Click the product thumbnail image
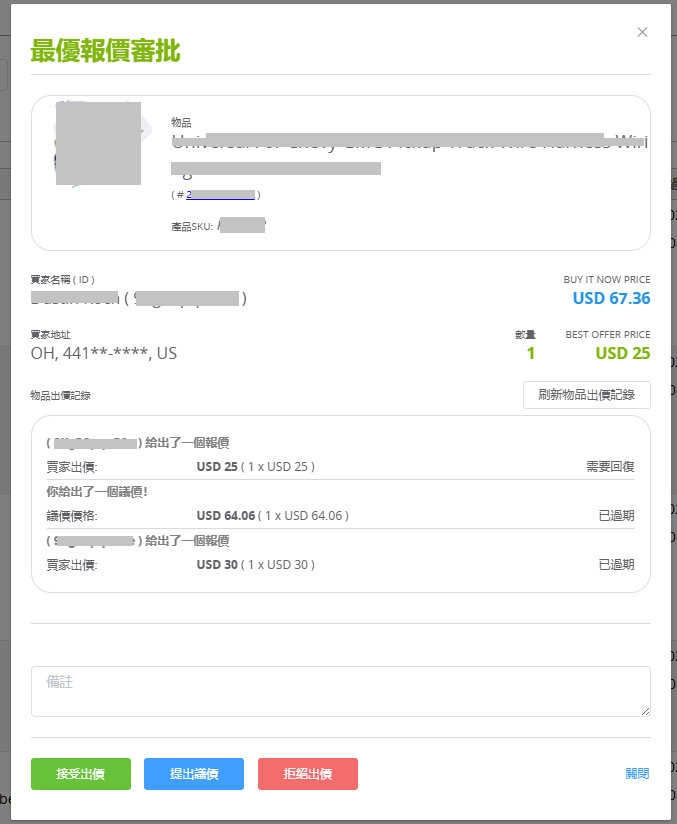The width and height of the screenshot is (677, 824). [98, 143]
